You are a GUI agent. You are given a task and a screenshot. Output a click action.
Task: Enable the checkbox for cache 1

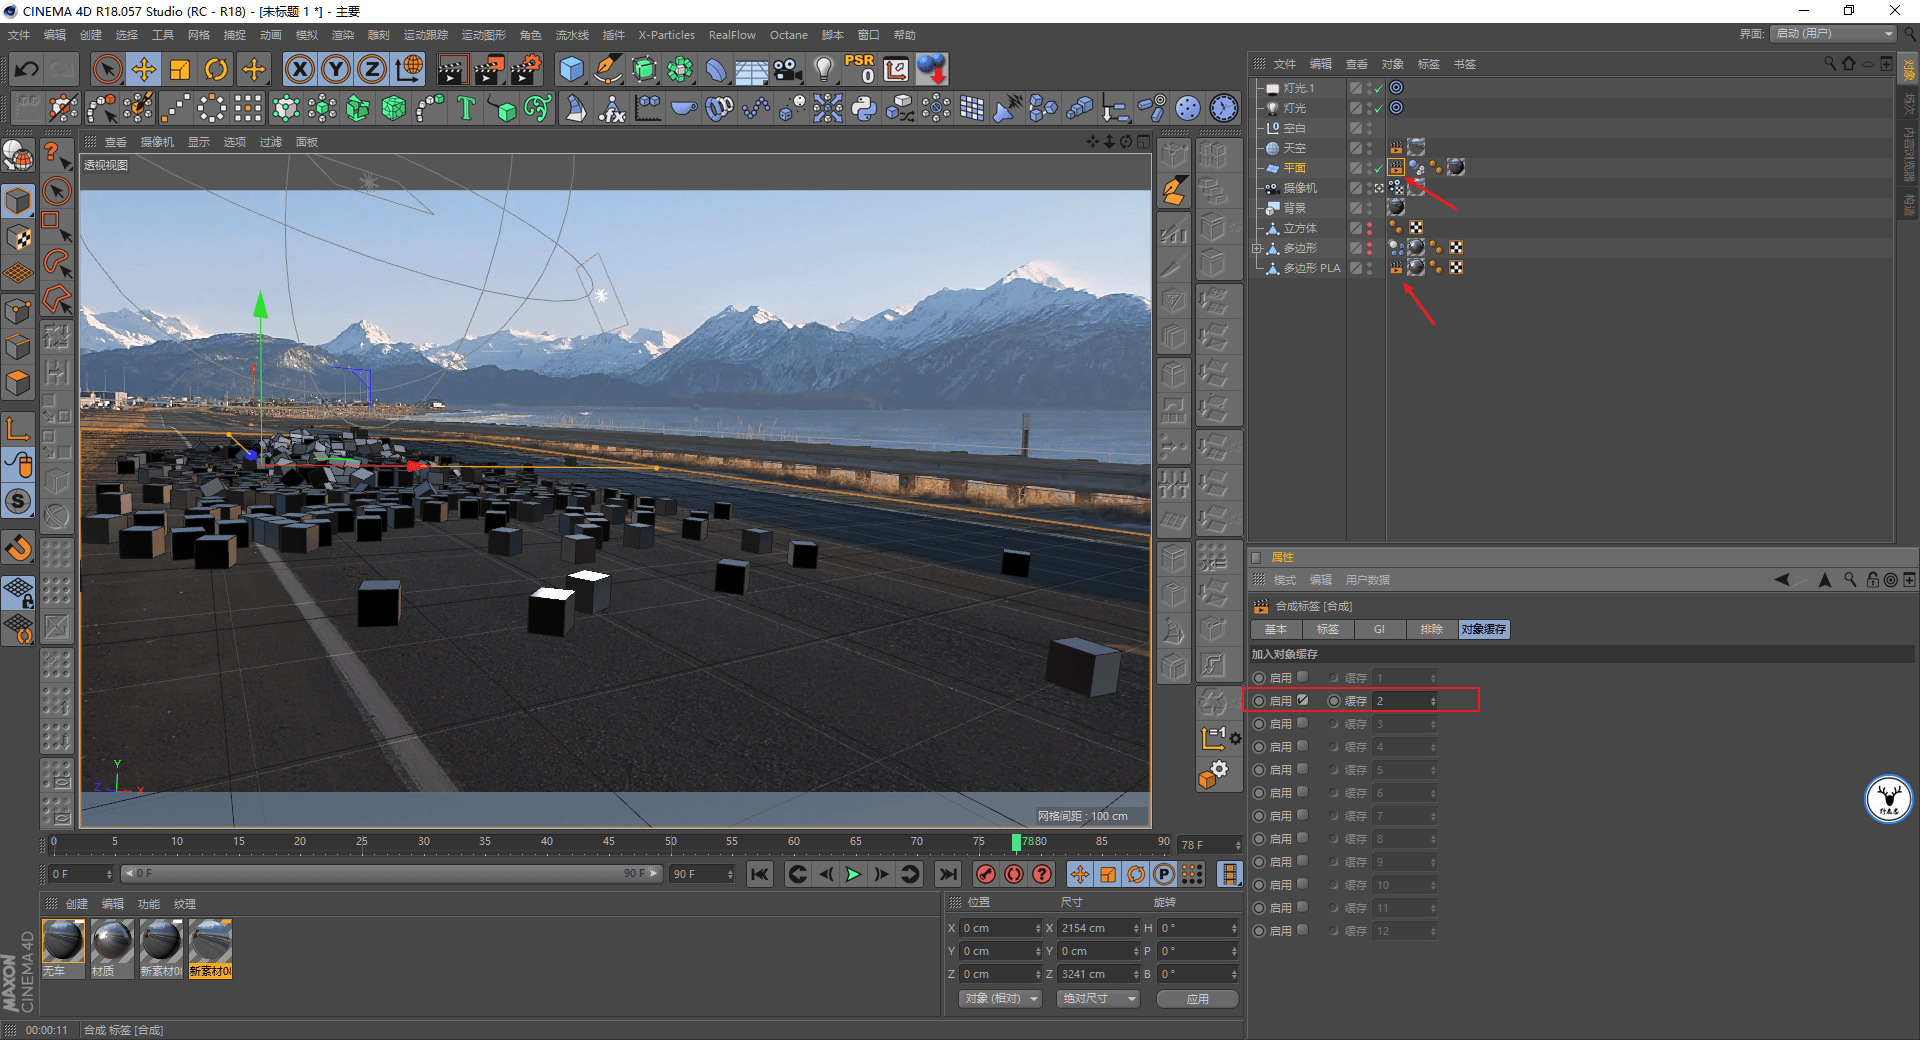pyautogui.click(x=1303, y=677)
